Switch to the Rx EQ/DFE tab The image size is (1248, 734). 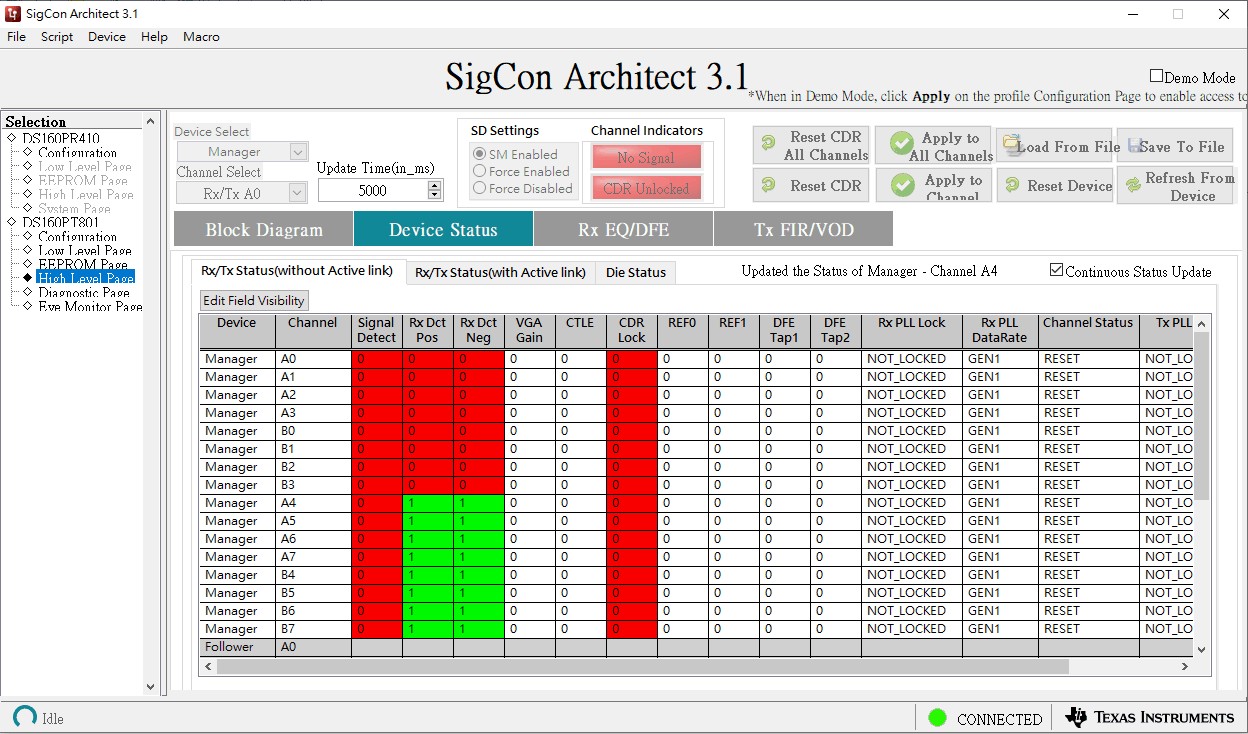624,229
